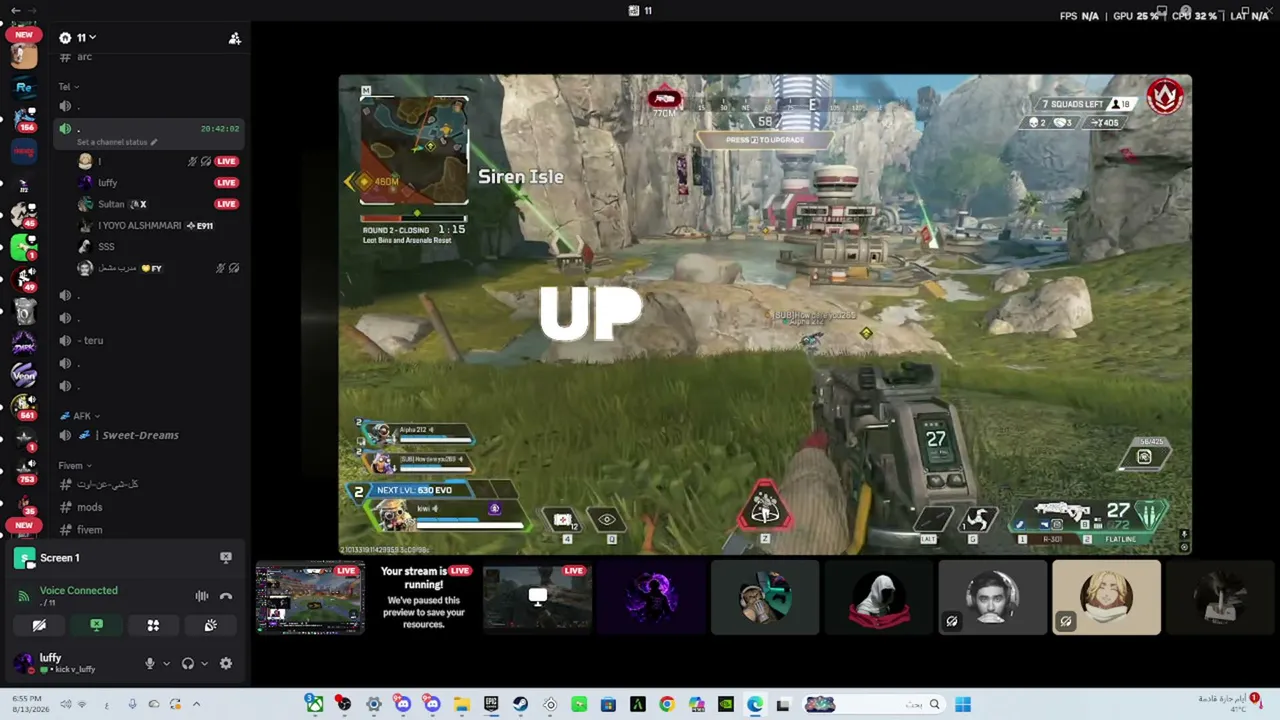Select the blonde anime avatar participant tile

tap(1107, 598)
